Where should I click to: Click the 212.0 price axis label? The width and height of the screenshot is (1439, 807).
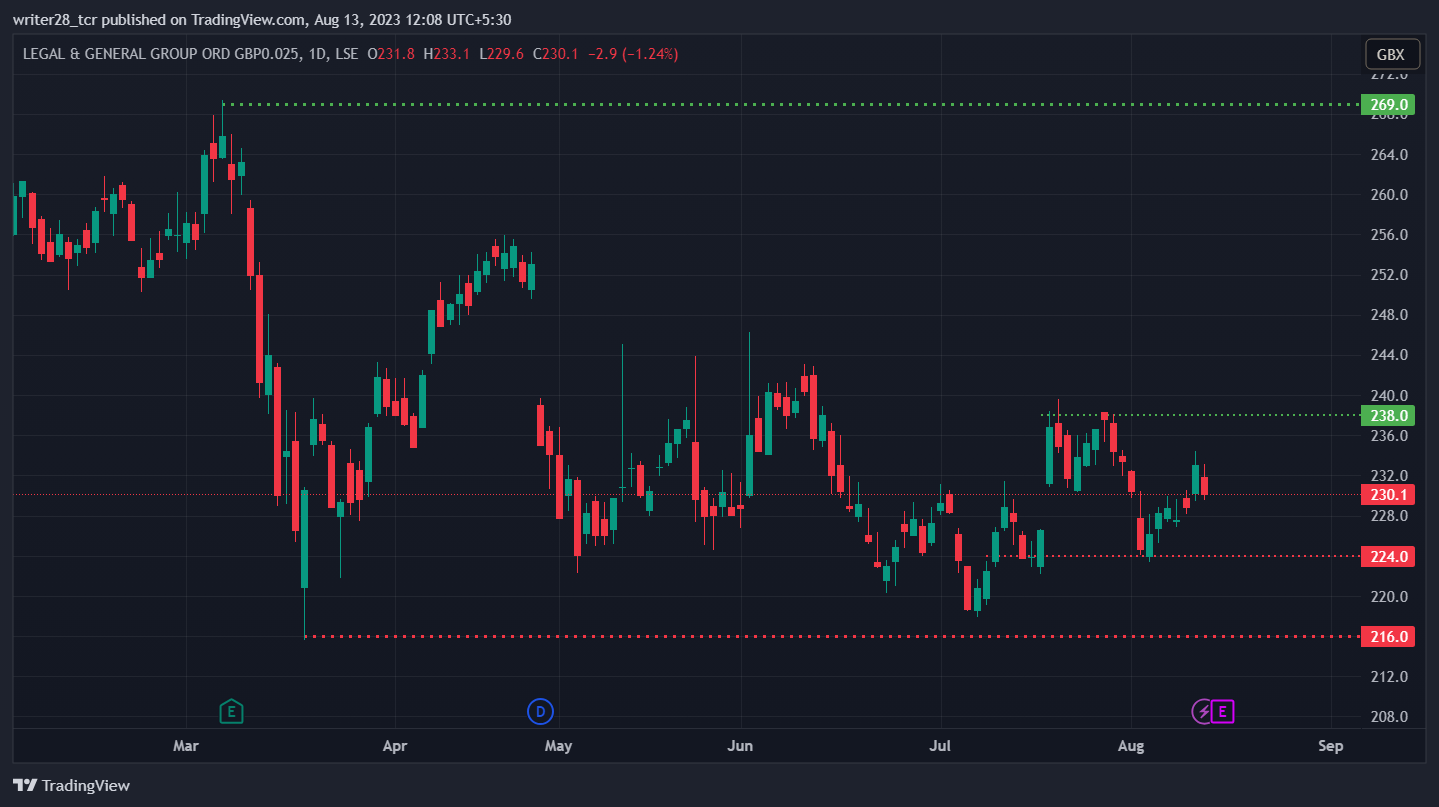click(1389, 677)
